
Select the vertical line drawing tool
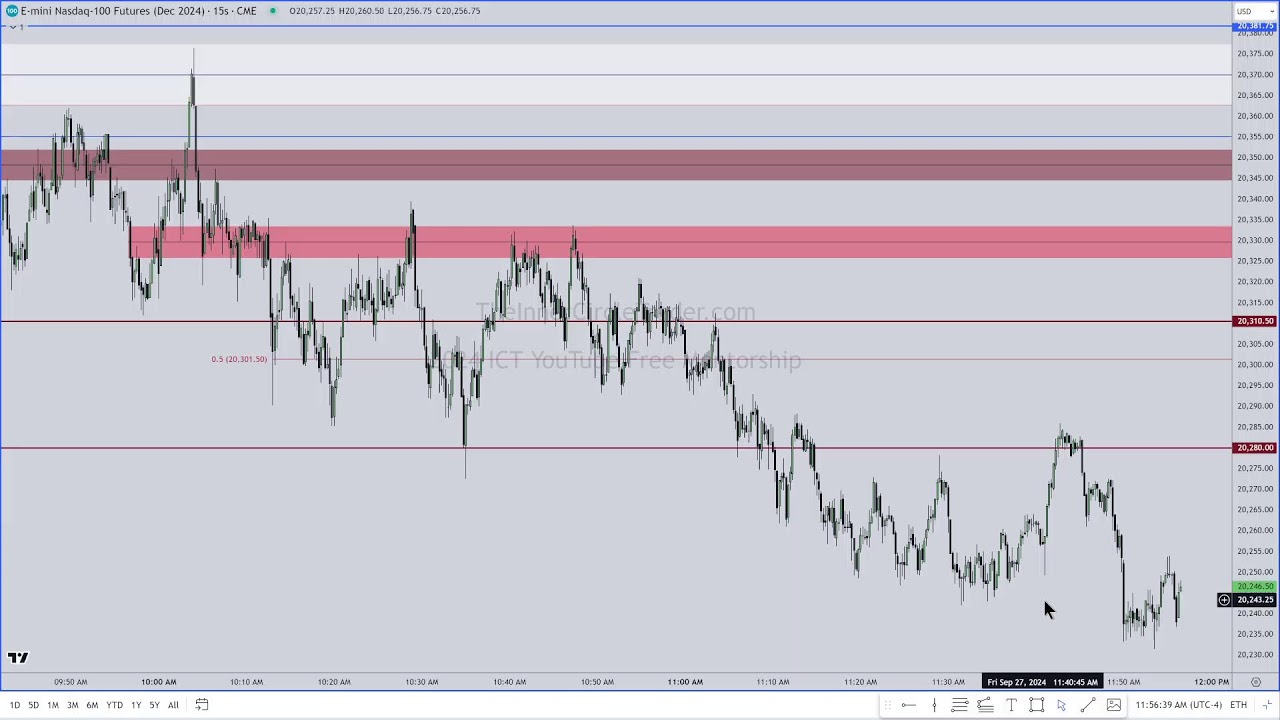click(x=934, y=705)
